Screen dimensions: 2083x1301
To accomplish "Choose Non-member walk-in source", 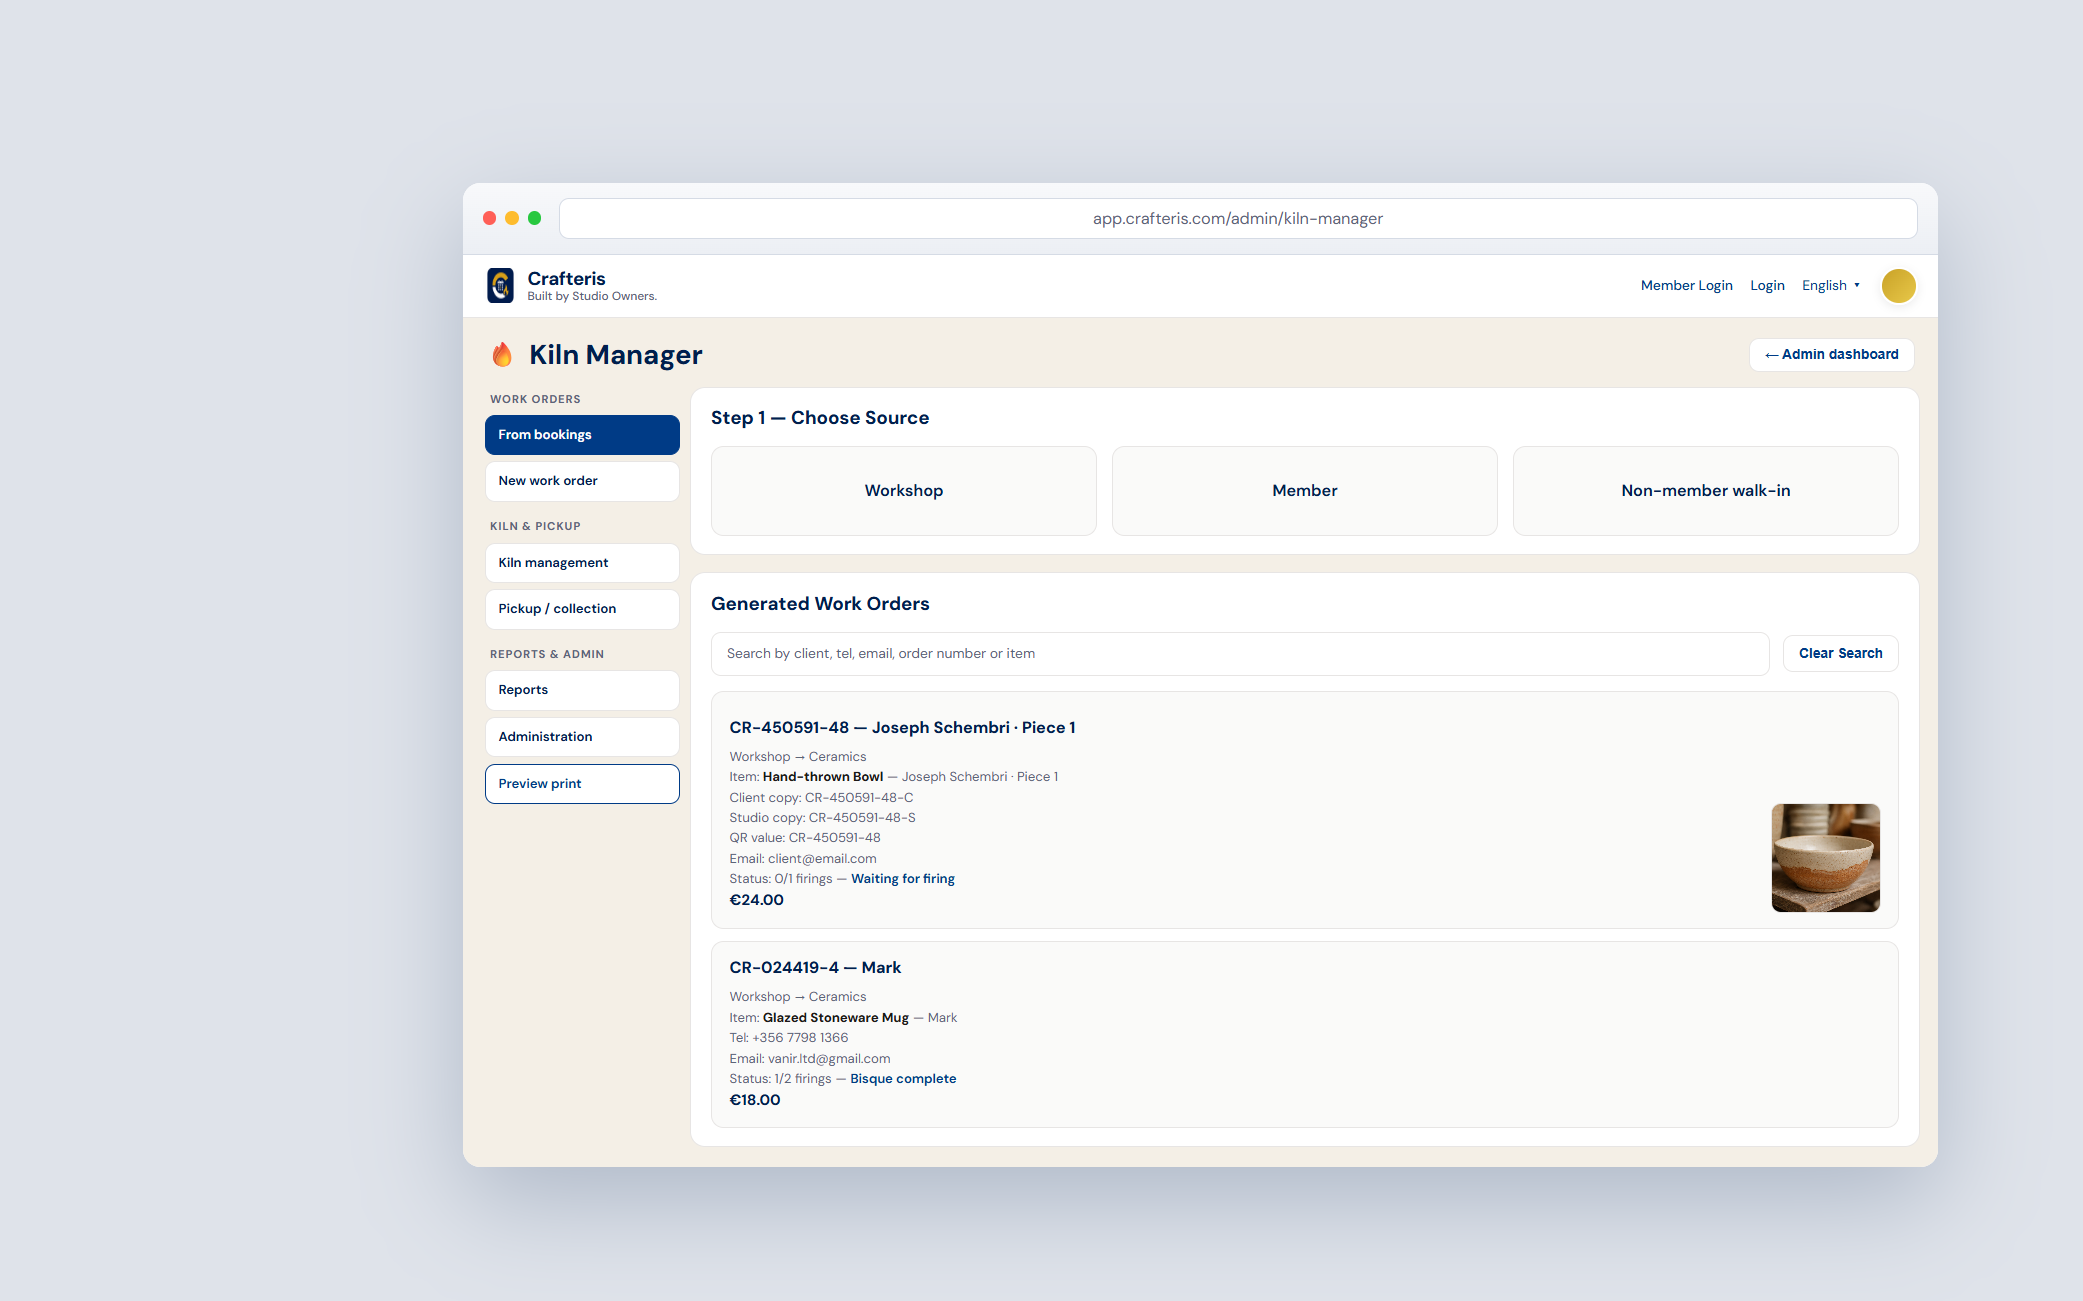I will [x=1706, y=491].
